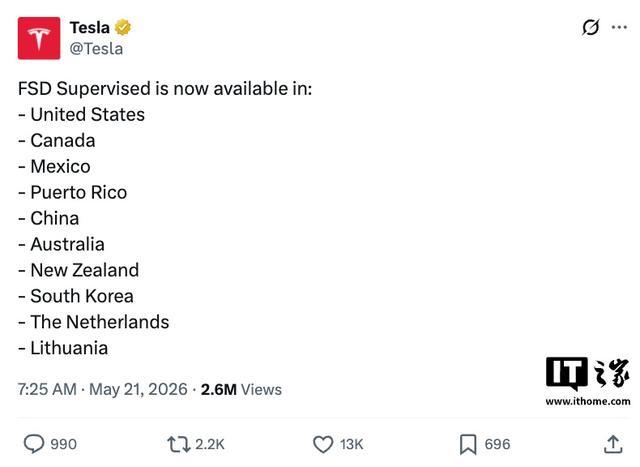This screenshot has height=467, width=640.
Task: Click the 13K likes count
Action: pyautogui.click(x=351, y=444)
